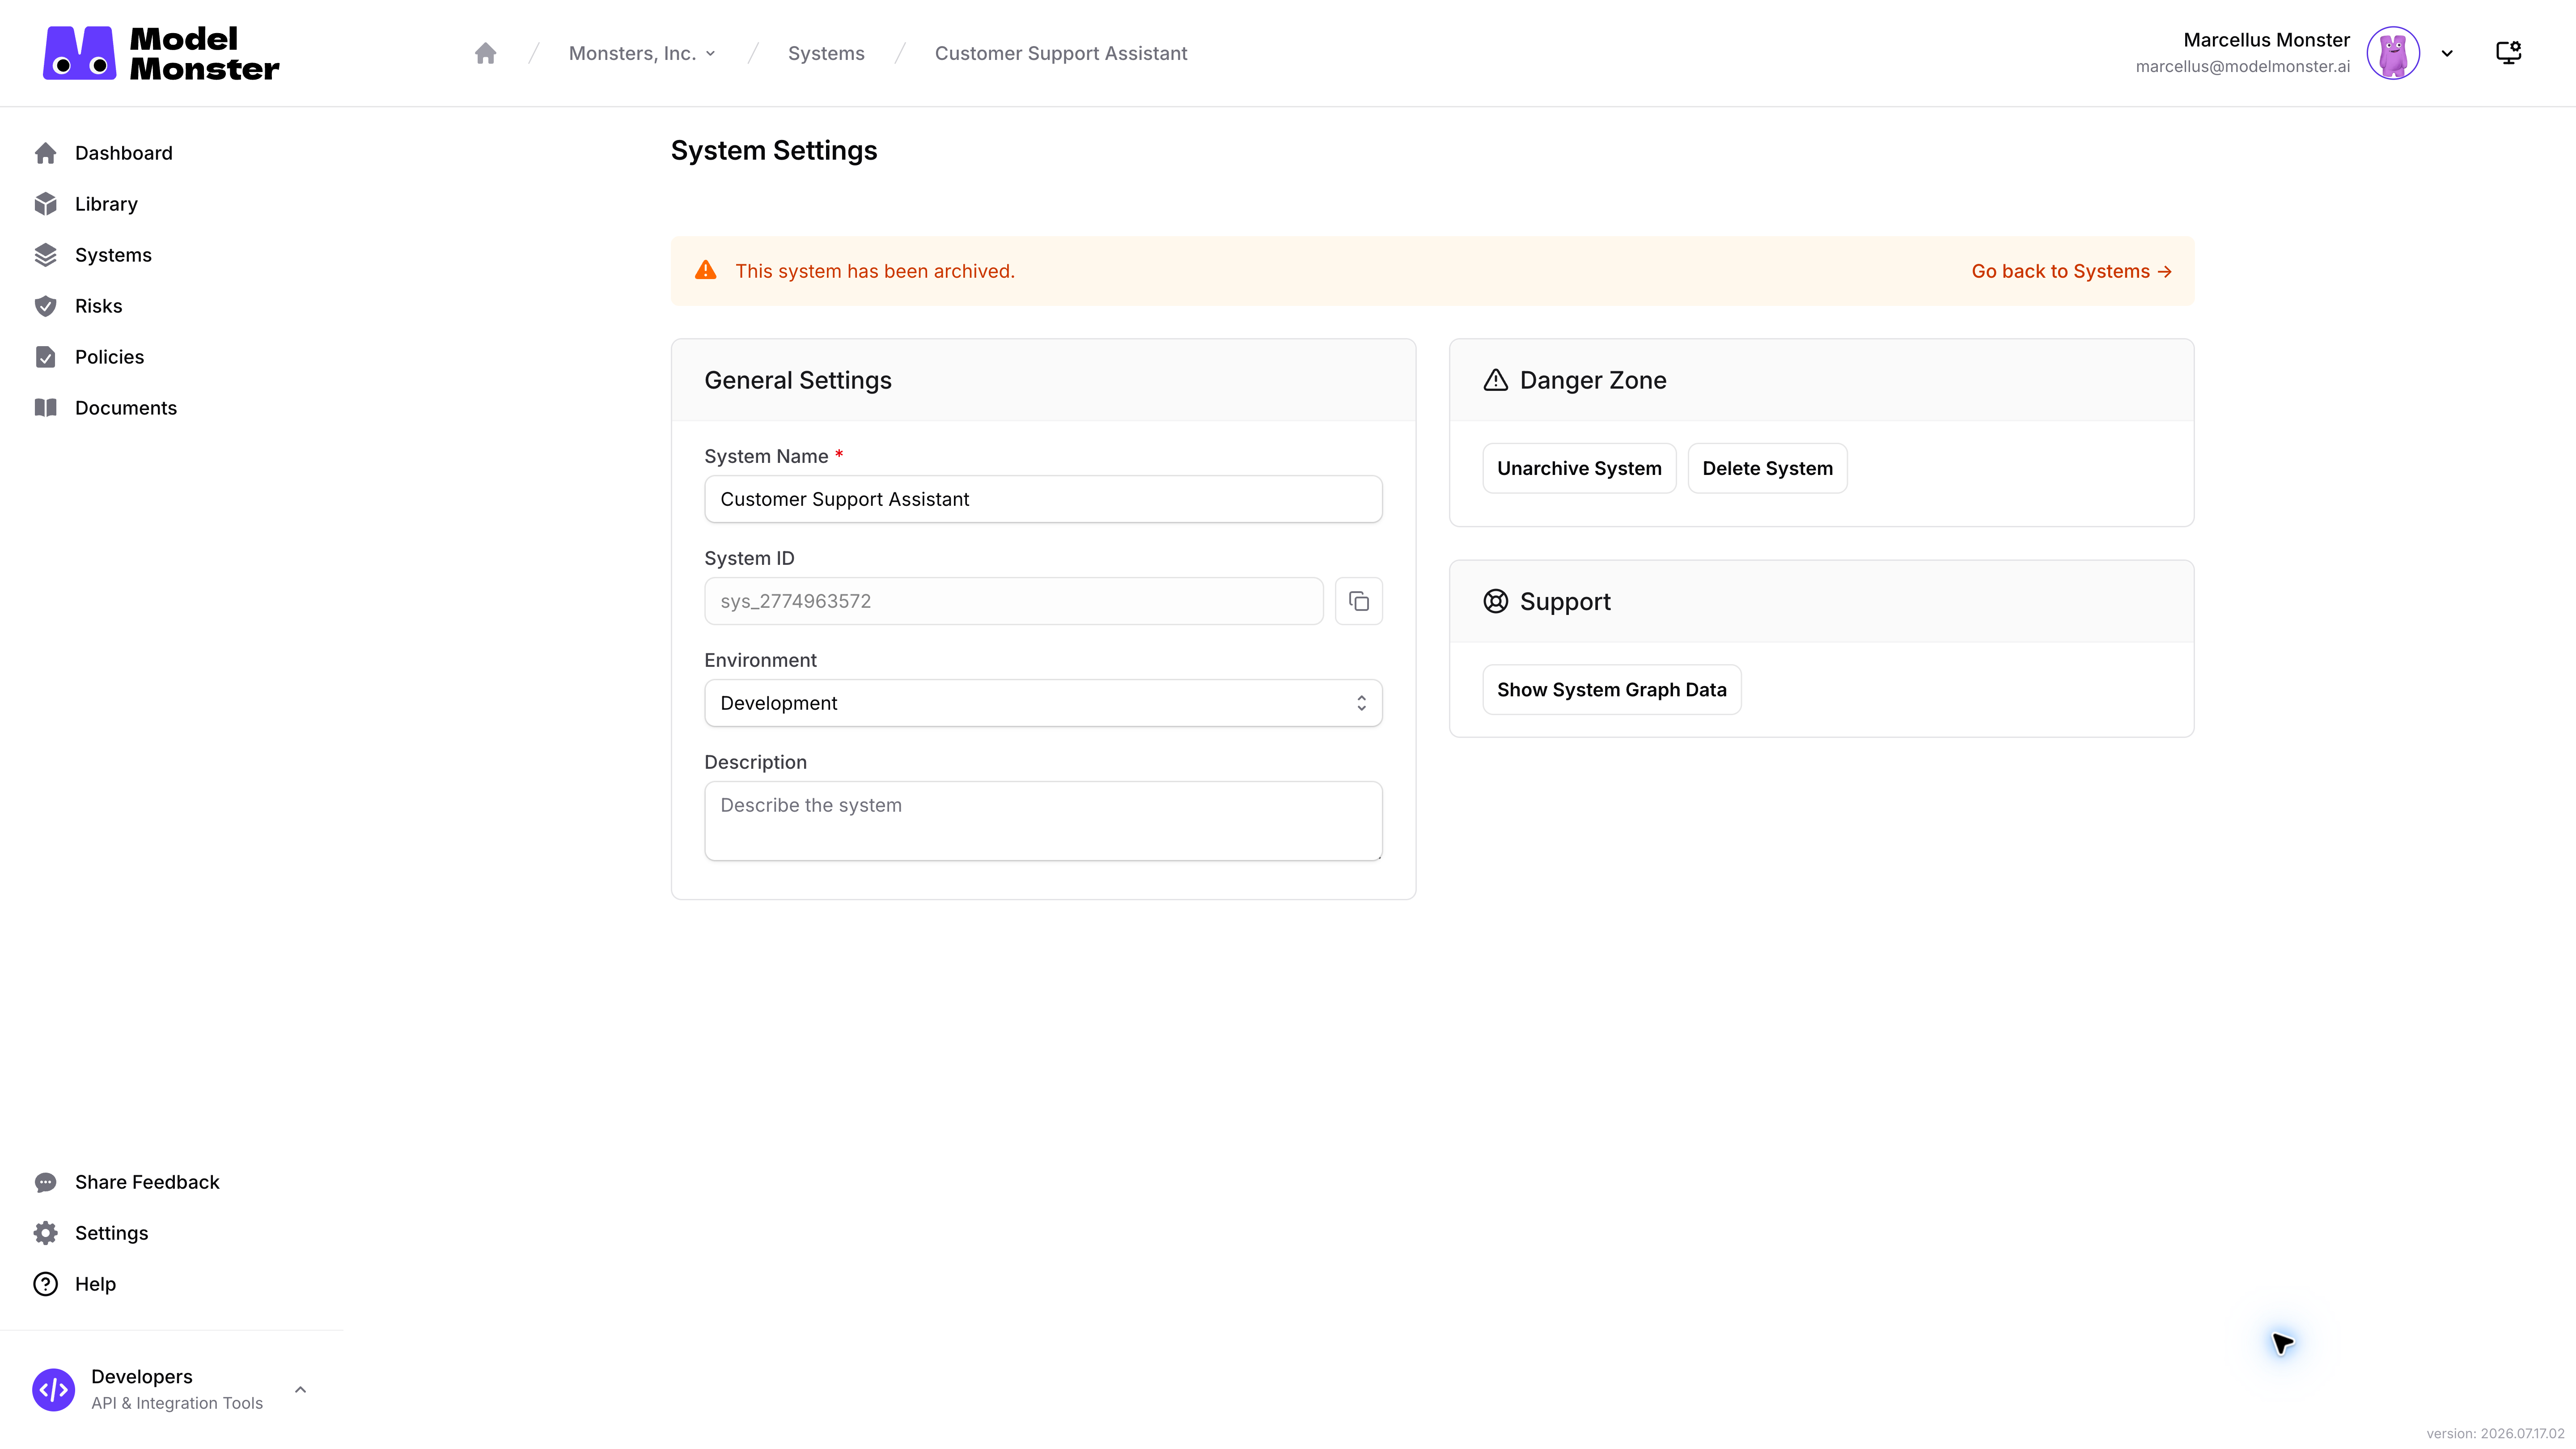Open the monitor settings icon in header

tap(2509, 53)
